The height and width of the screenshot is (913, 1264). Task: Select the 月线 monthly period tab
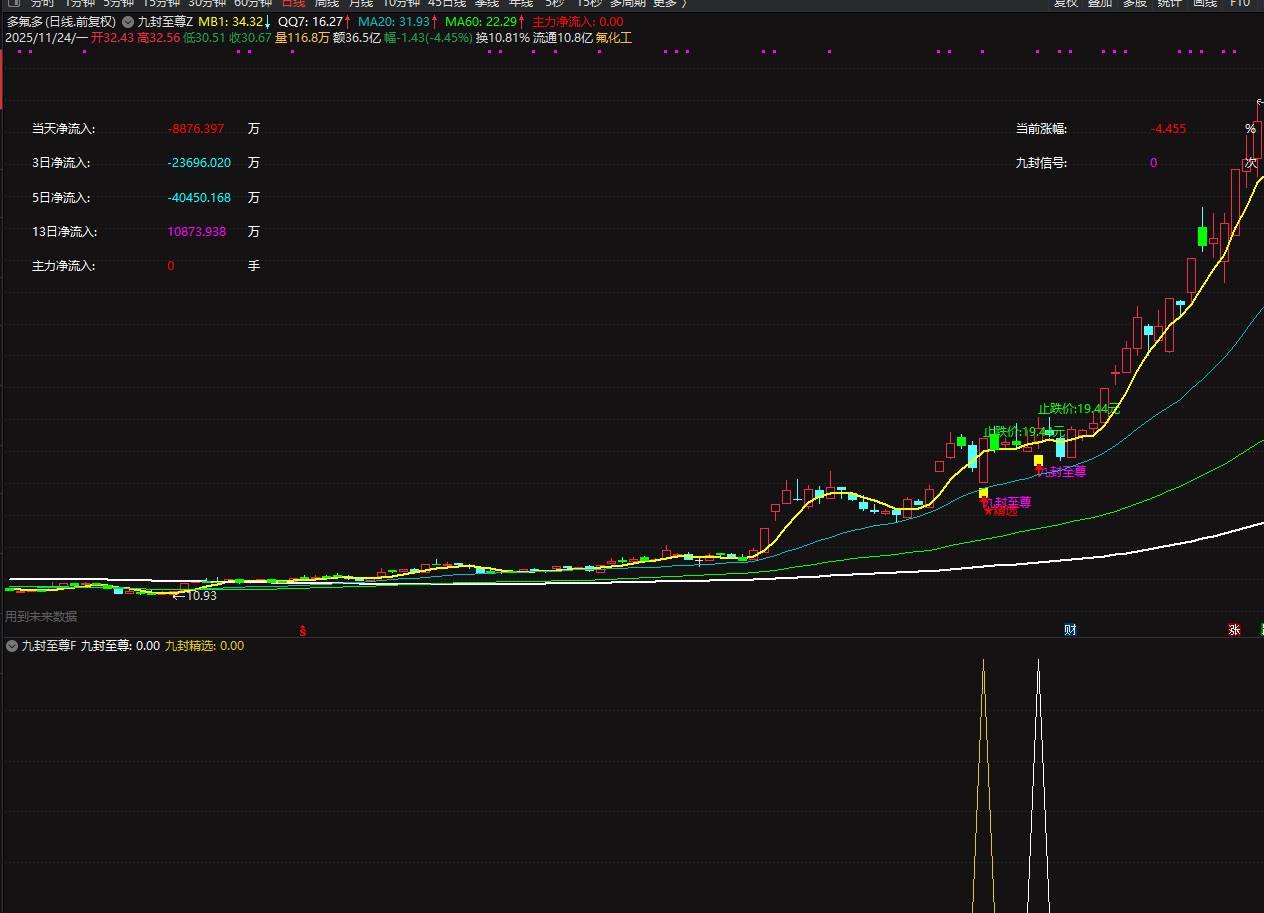pos(361,3)
